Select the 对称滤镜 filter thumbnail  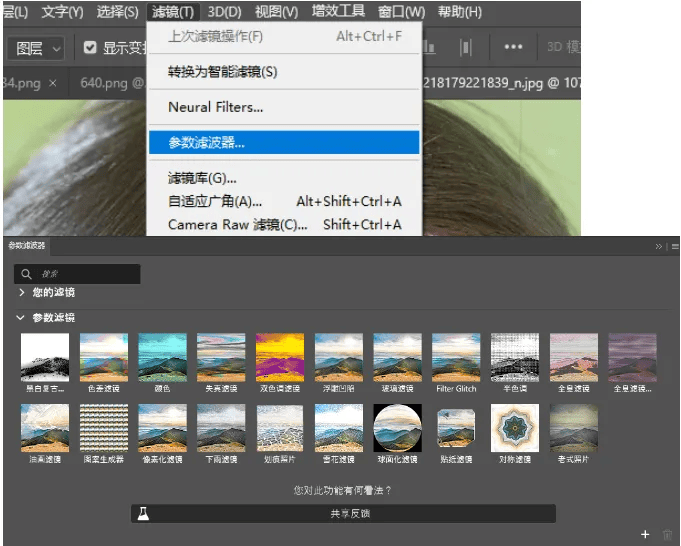[515, 428]
